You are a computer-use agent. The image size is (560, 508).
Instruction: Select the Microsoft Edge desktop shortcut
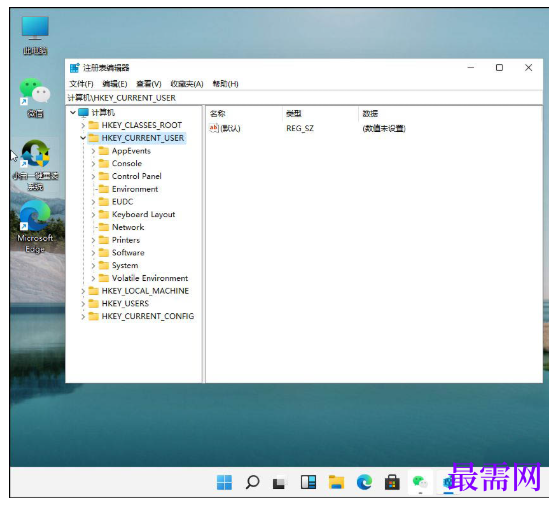[35, 226]
